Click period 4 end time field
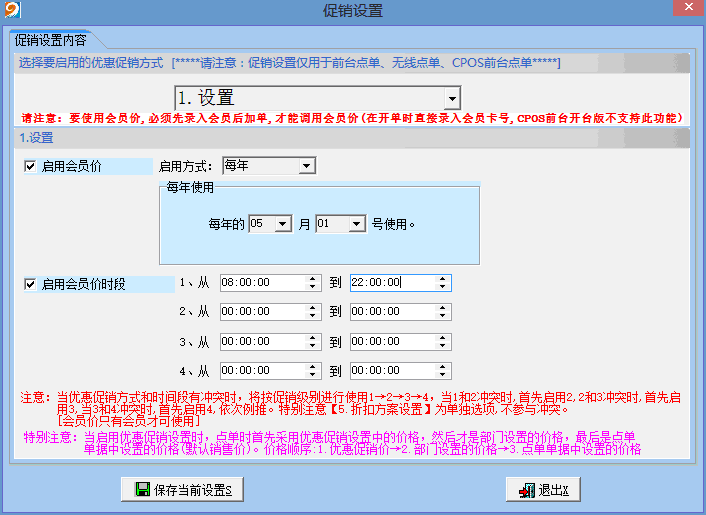Screen dimensions: 706x515 pyautogui.click(x=390, y=370)
